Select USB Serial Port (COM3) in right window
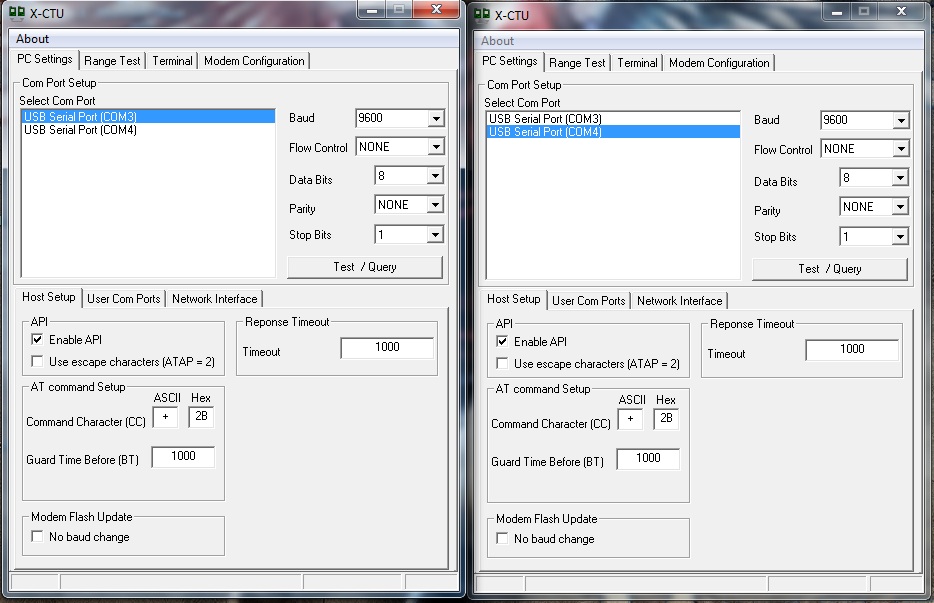Image resolution: width=934 pixels, height=603 pixels. click(614, 119)
